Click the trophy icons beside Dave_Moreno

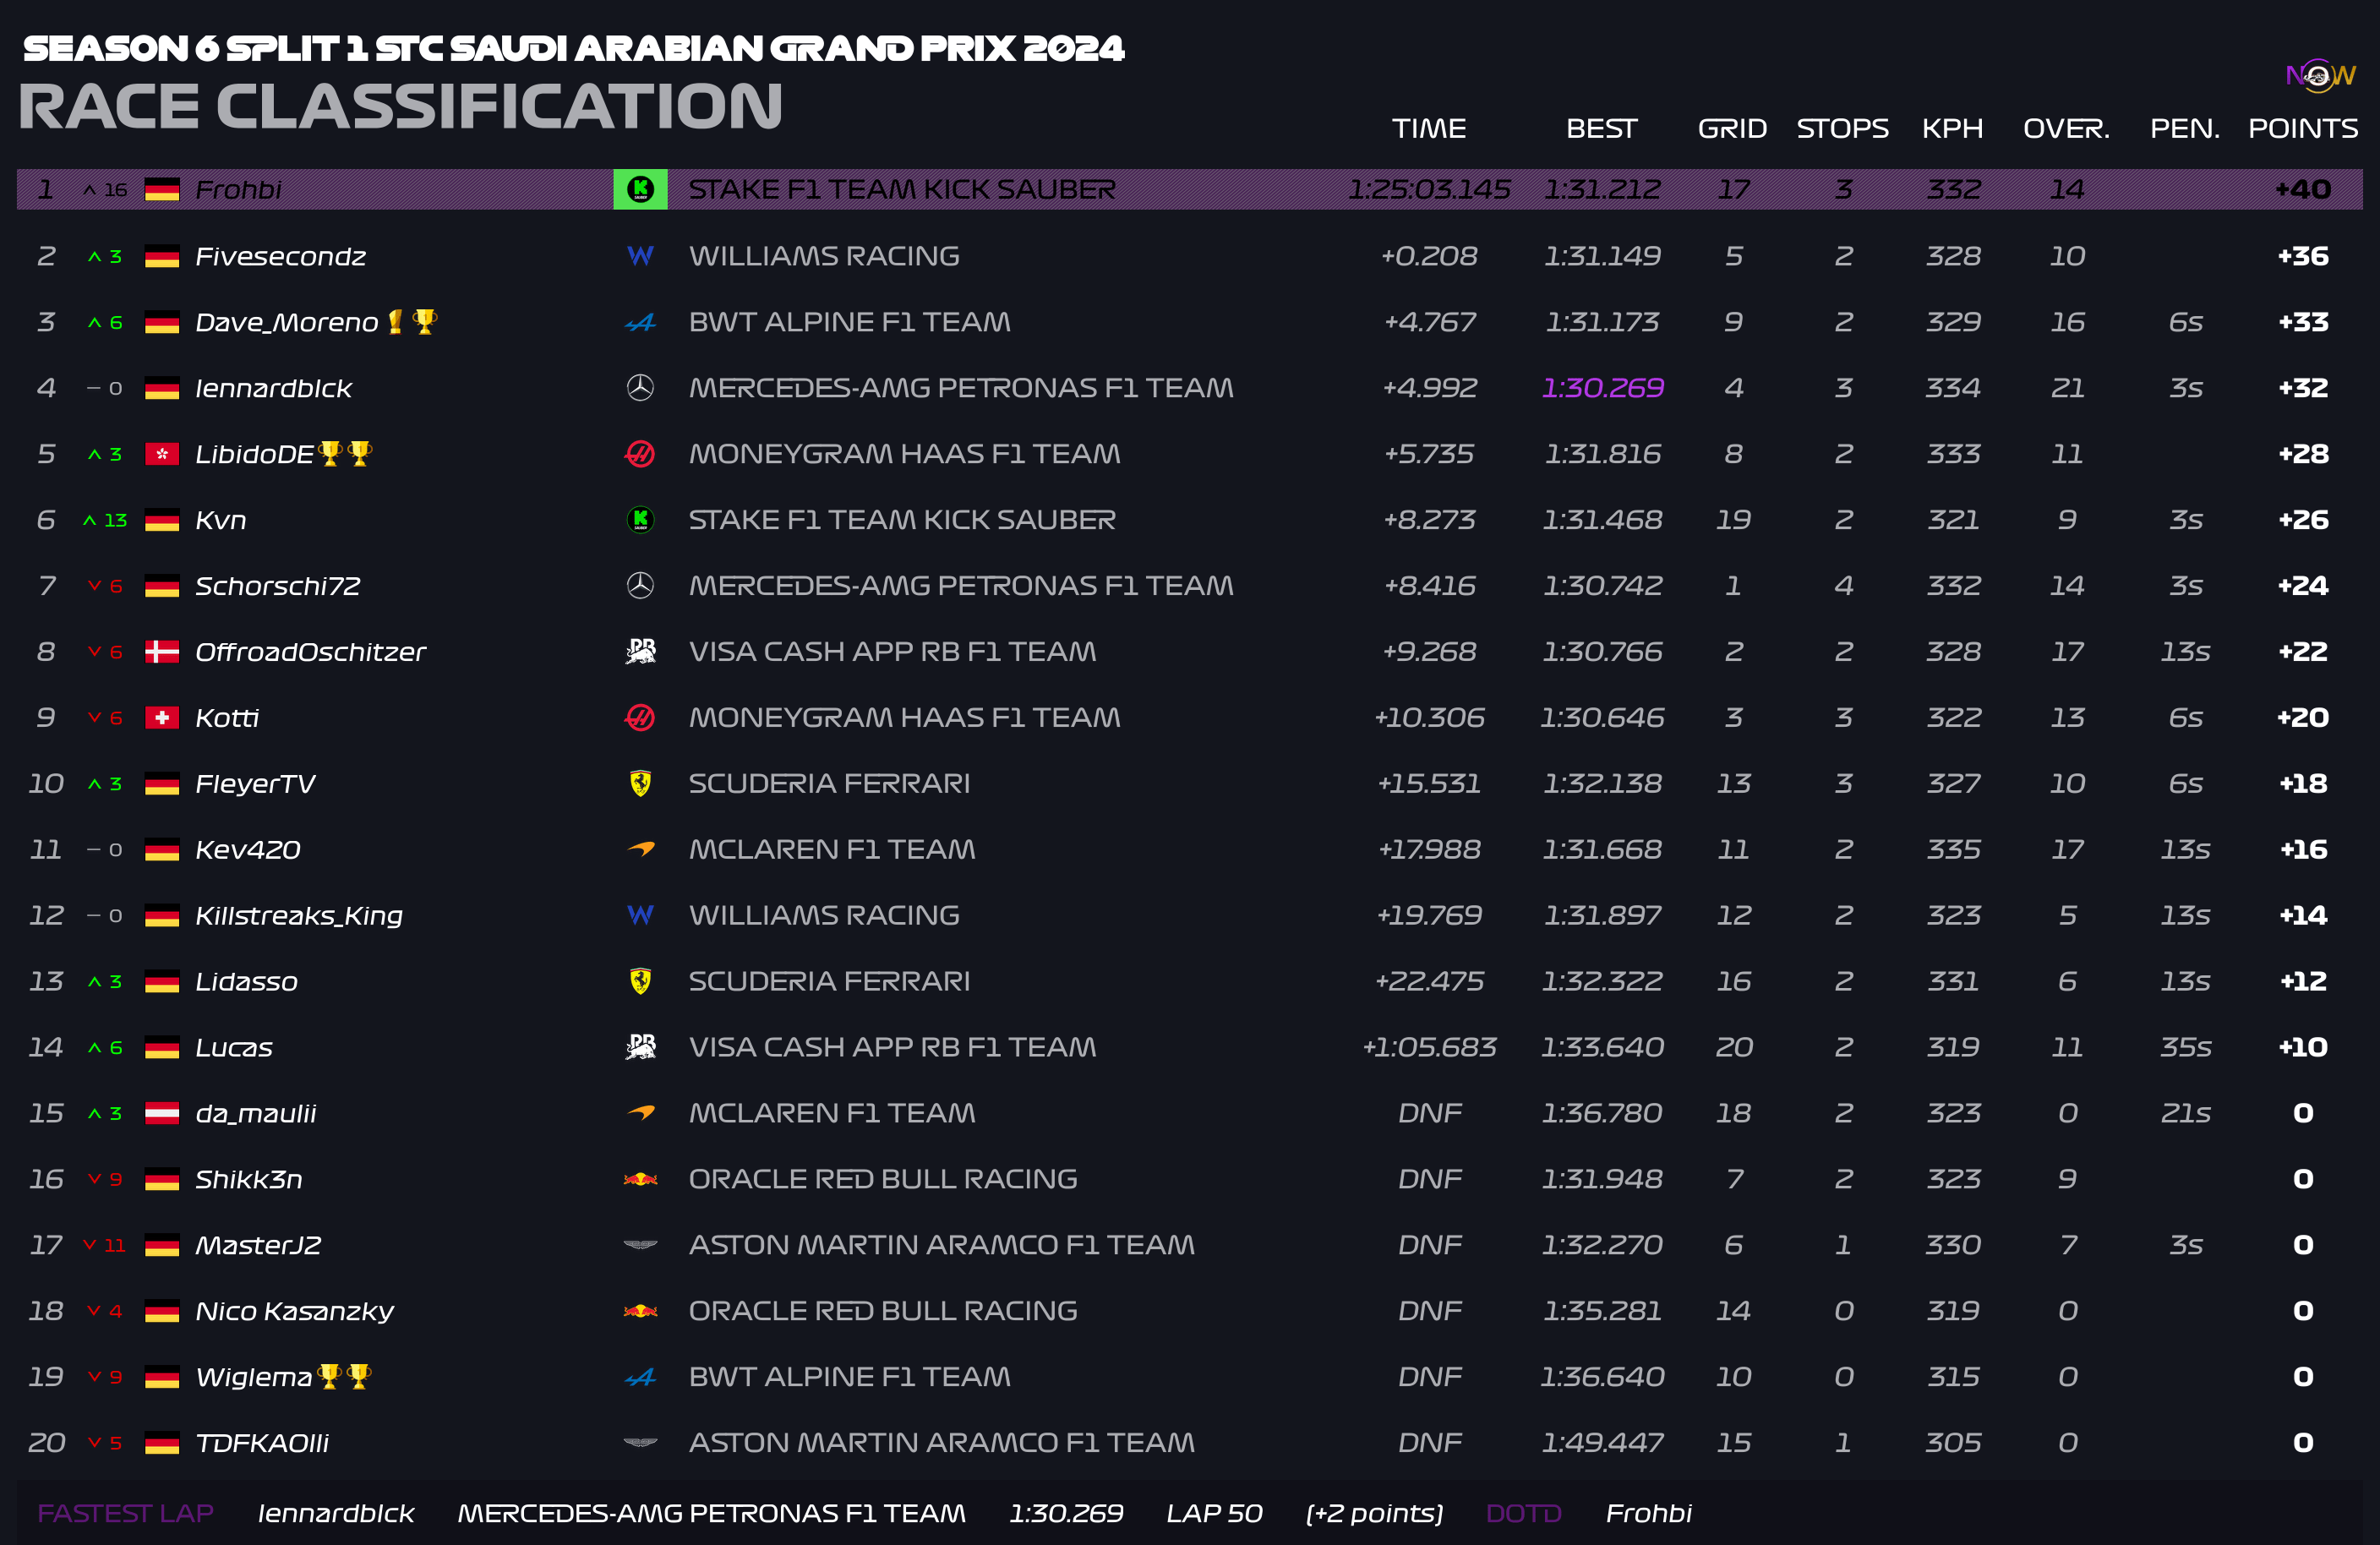click(412, 321)
